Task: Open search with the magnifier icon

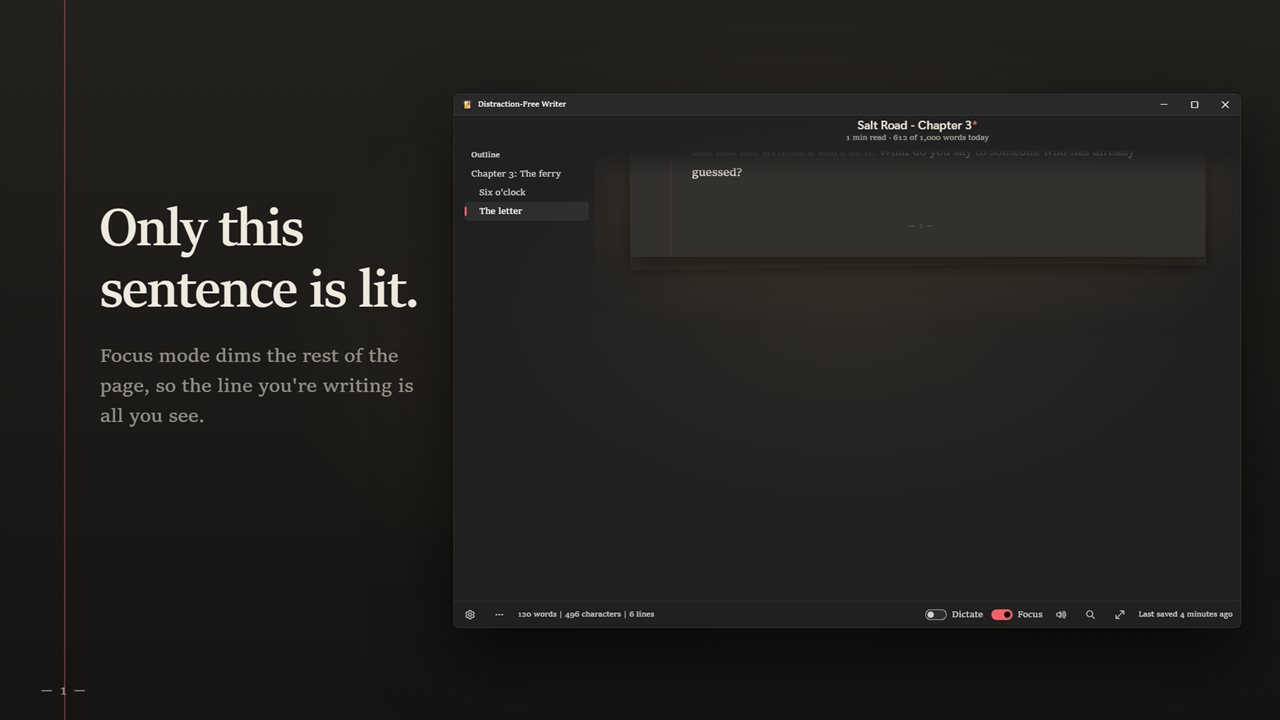Action: [1090, 614]
